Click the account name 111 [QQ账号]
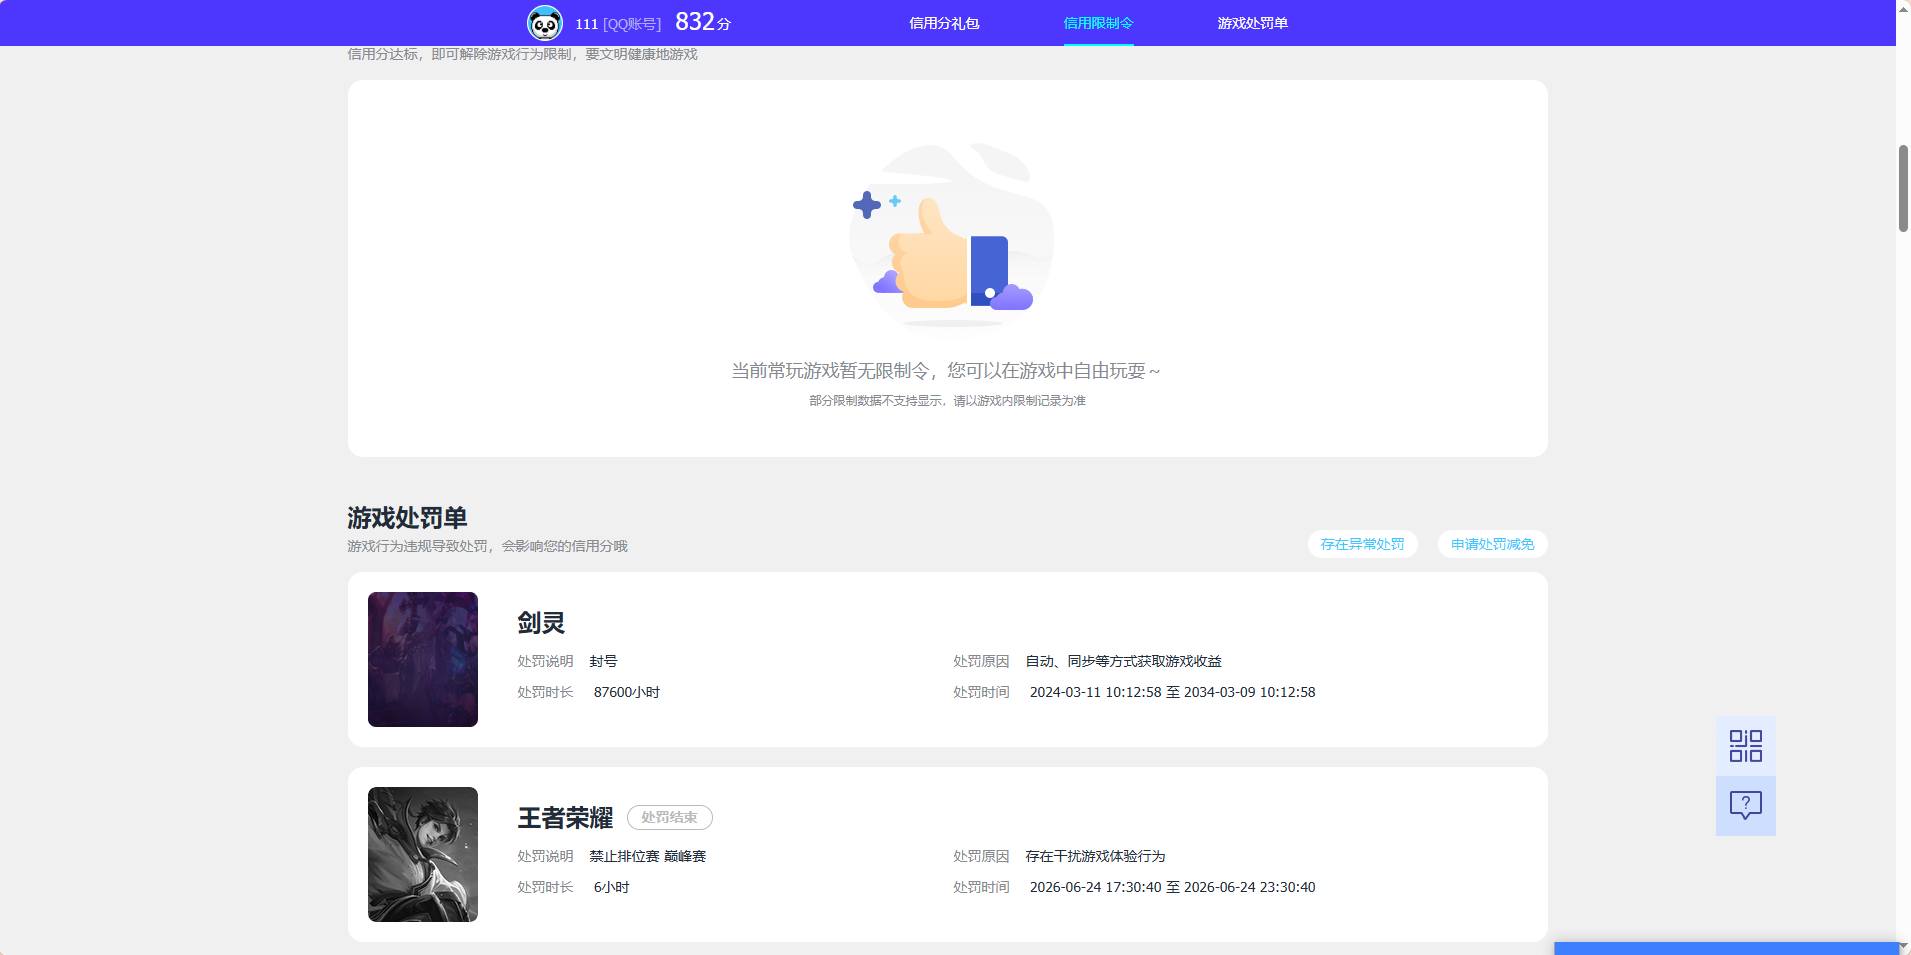This screenshot has width=1911, height=955. [x=618, y=24]
